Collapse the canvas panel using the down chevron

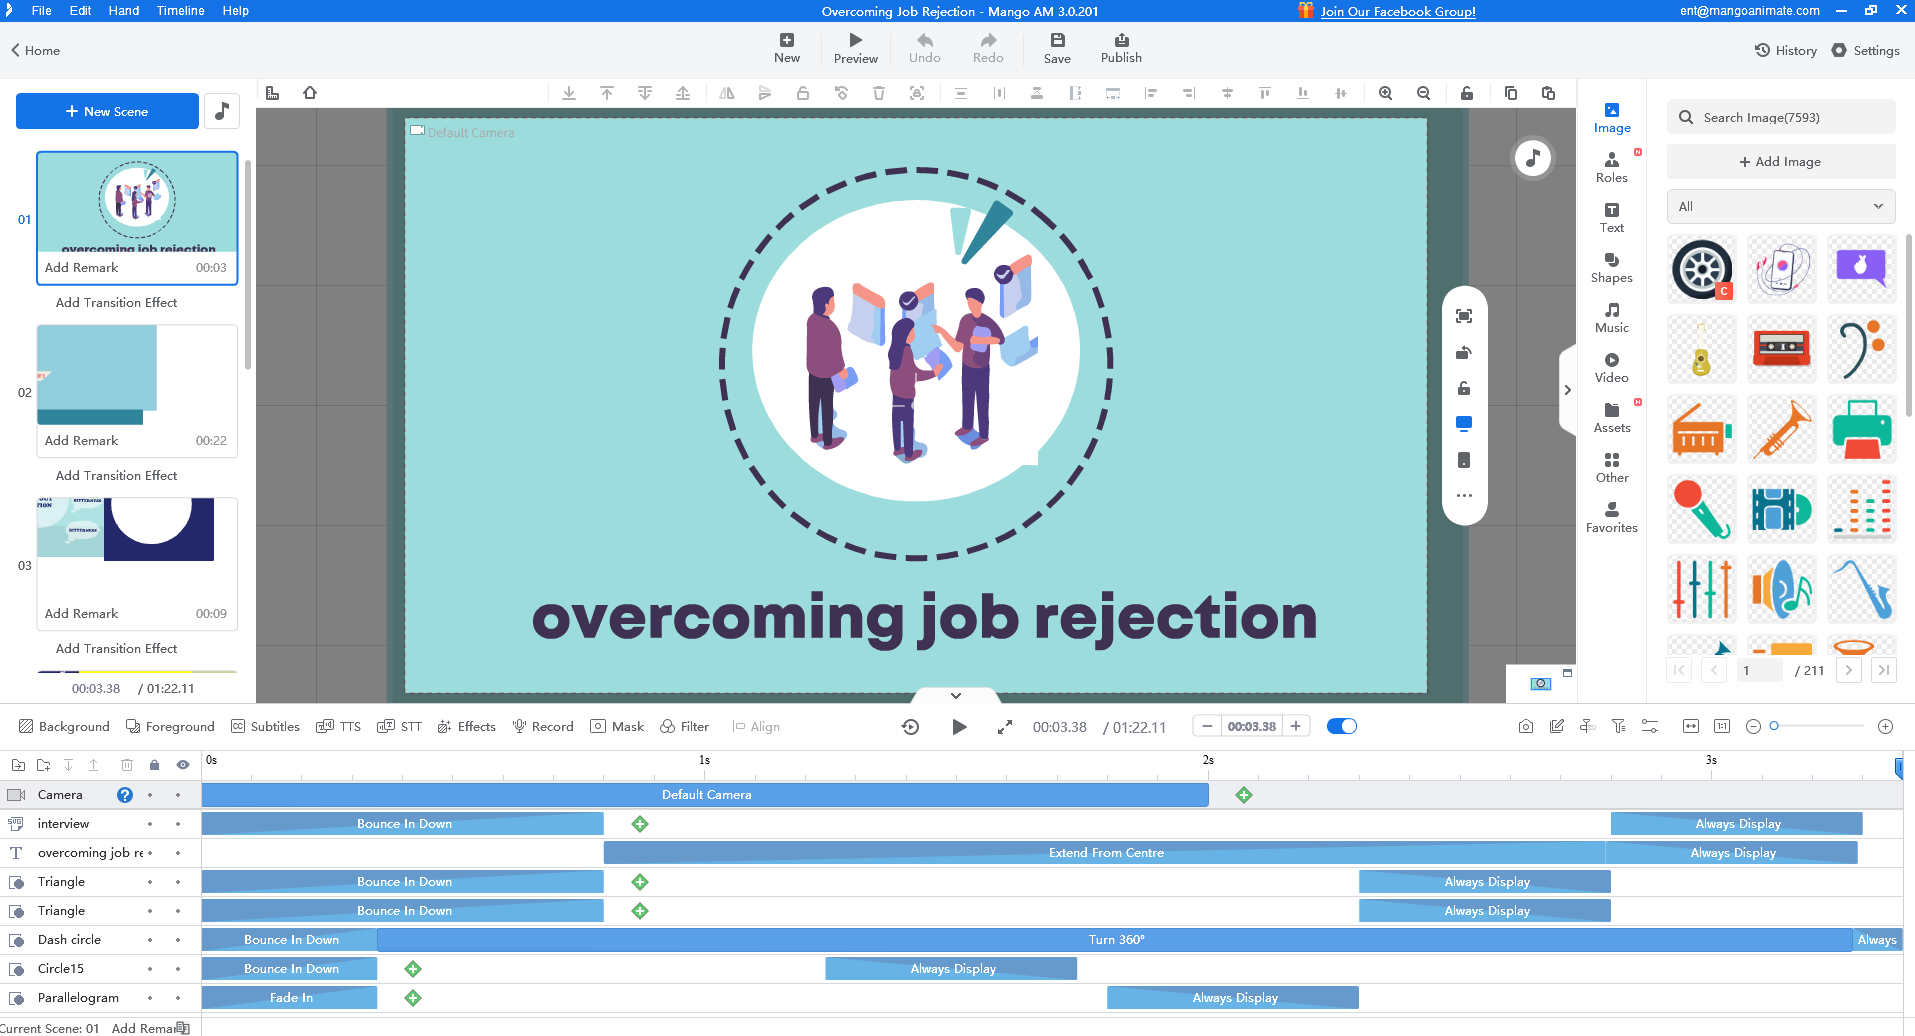[x=954, y=694]
